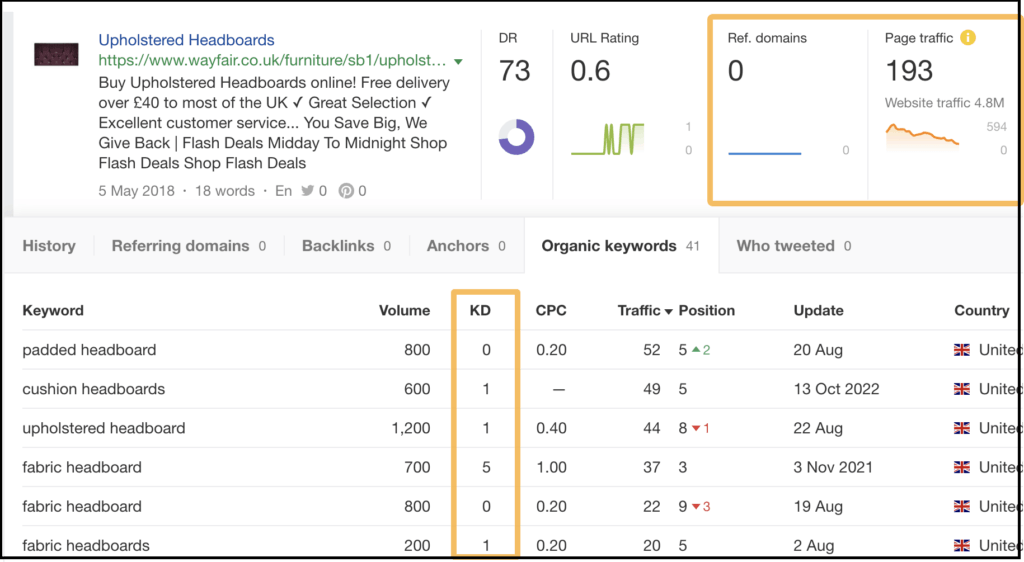This screenshot has height=562, width=1024.
Task: Click the red down arrow in 19 Aug row
Action: (696, 507)
